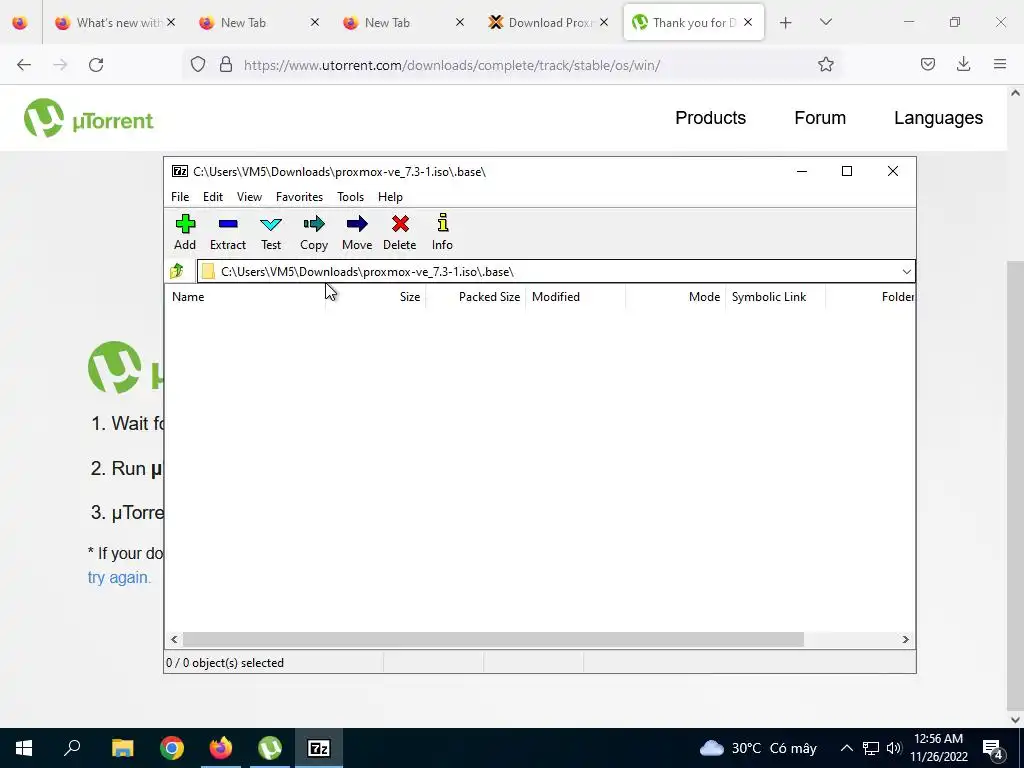The image size is (1024, 768).
Task: Show hidden system tray icons
Action: (846, 748)
